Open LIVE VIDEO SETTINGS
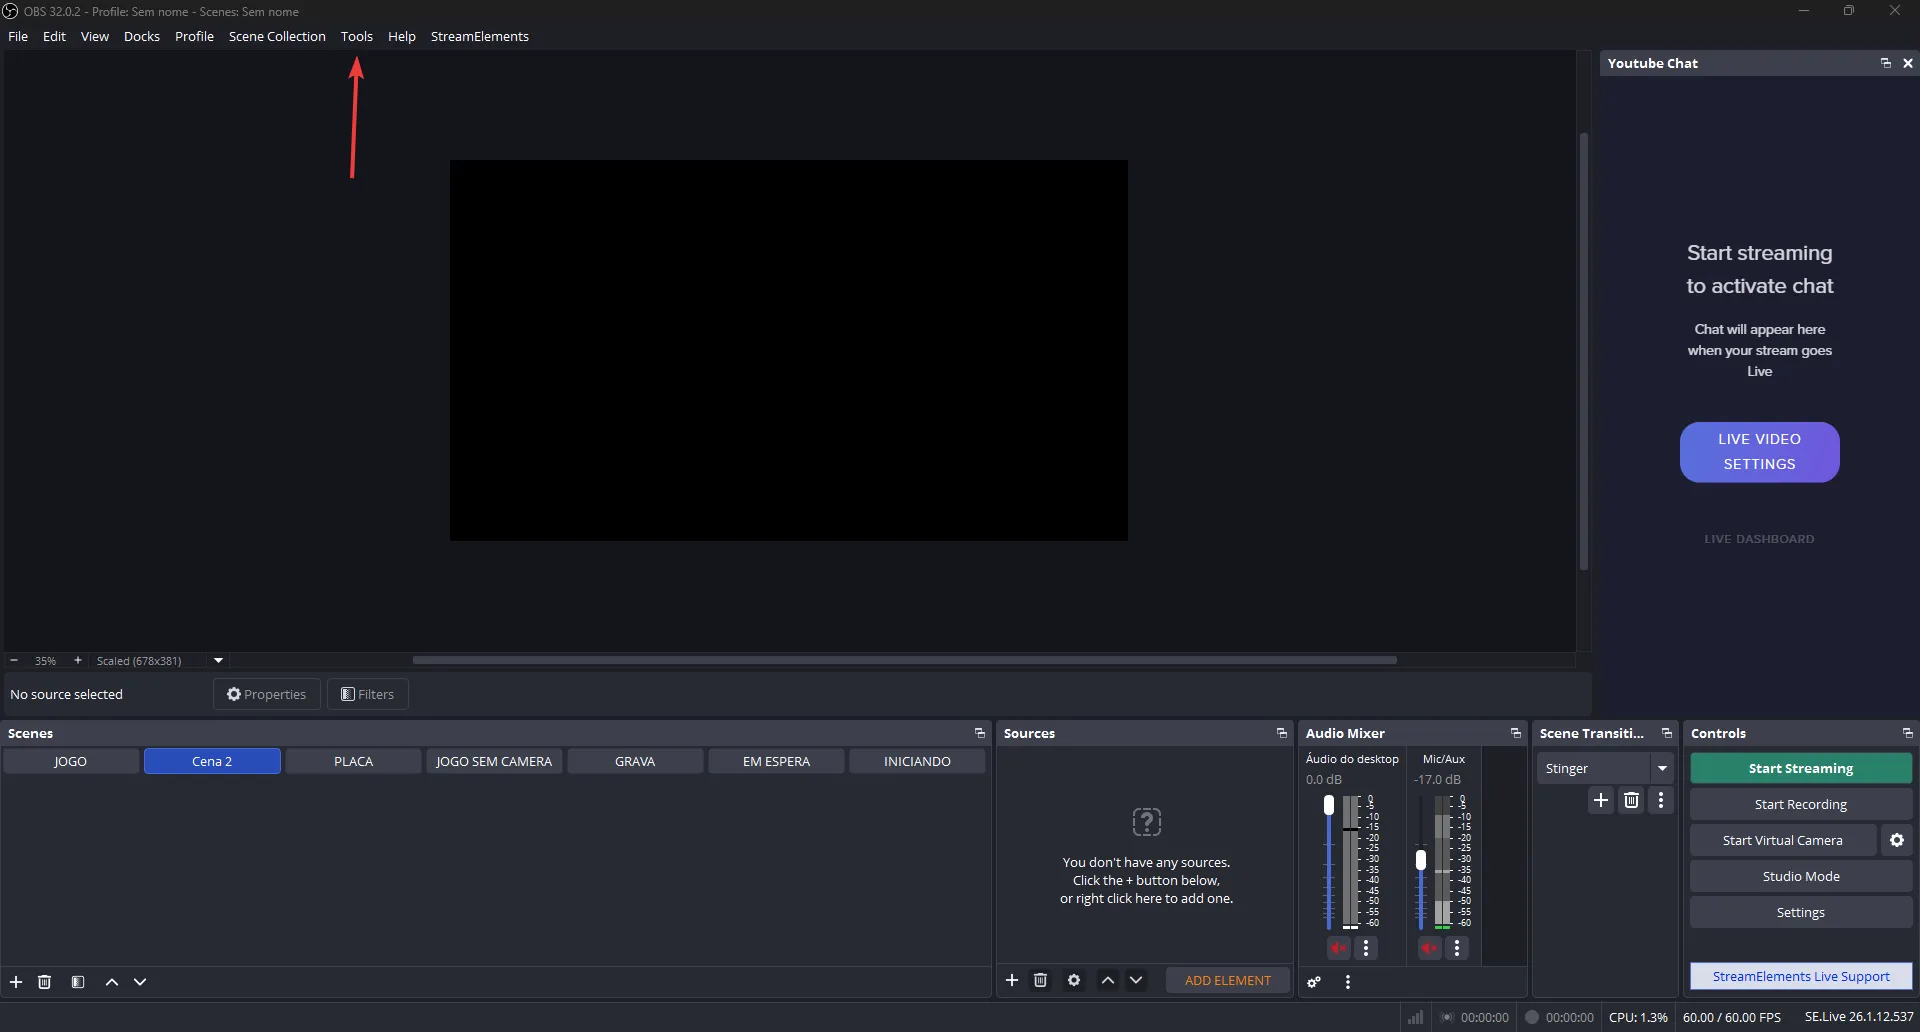Screen dimensions: 1920x1032 coord(1759,452)
